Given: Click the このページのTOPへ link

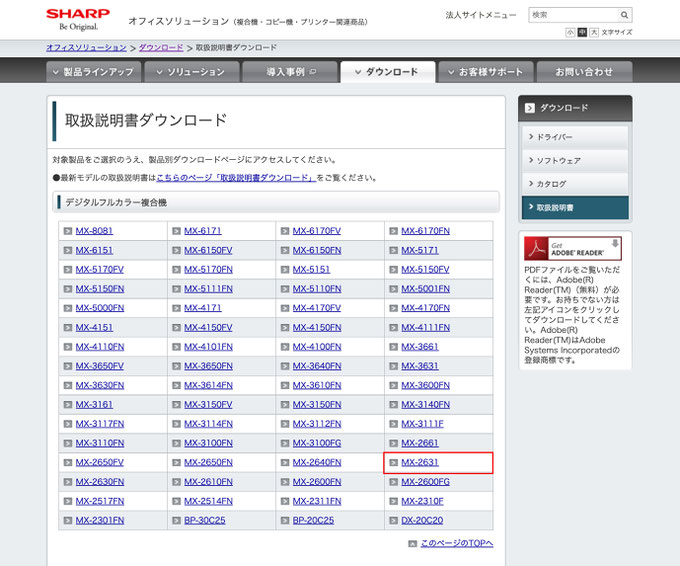Looking at the screenshot, I should pos(457,543).
